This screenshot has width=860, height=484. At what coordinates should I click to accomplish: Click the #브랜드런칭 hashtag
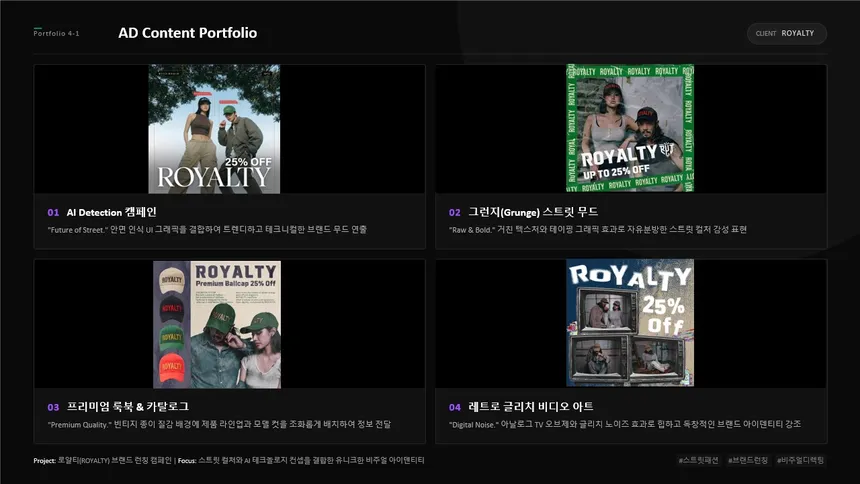[x=748, y=460]
